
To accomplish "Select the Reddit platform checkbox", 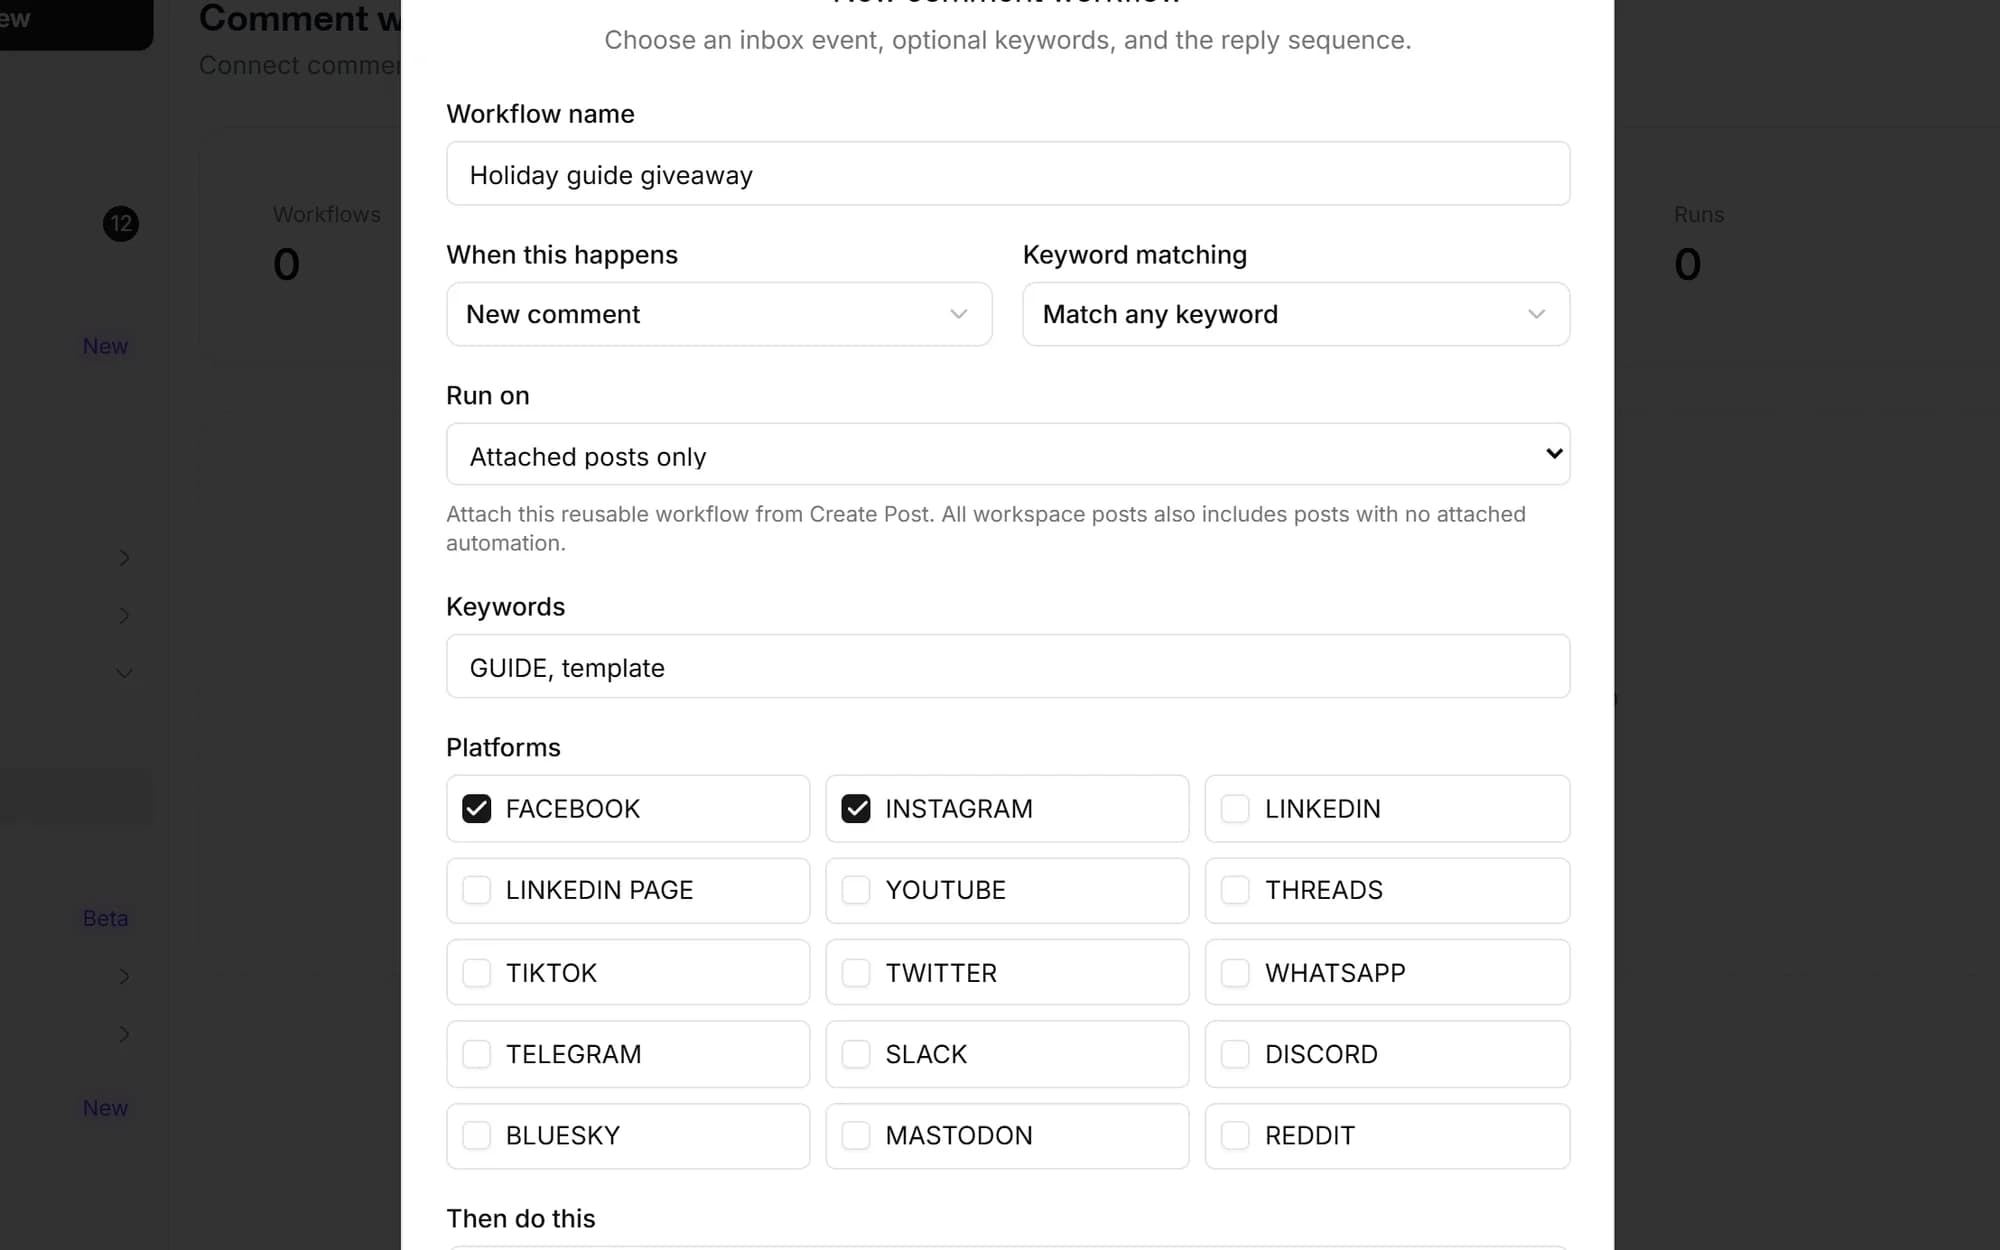I will 1235,1135.
